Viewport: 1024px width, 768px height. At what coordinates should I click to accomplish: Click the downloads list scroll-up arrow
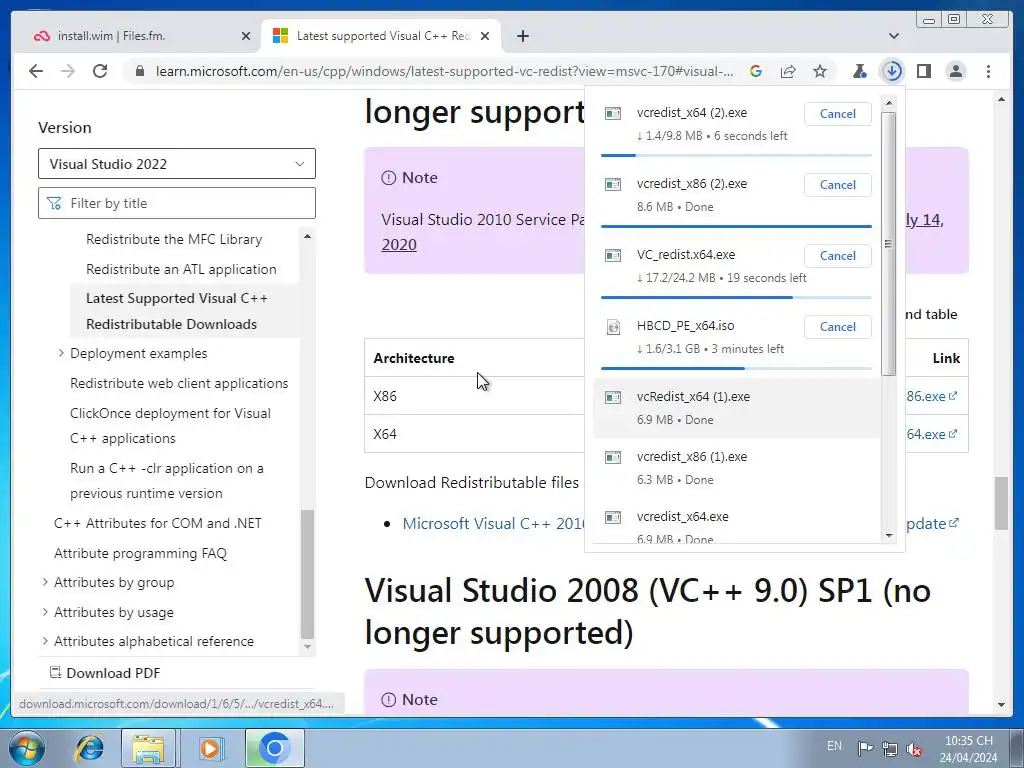[x=888, y=103]
